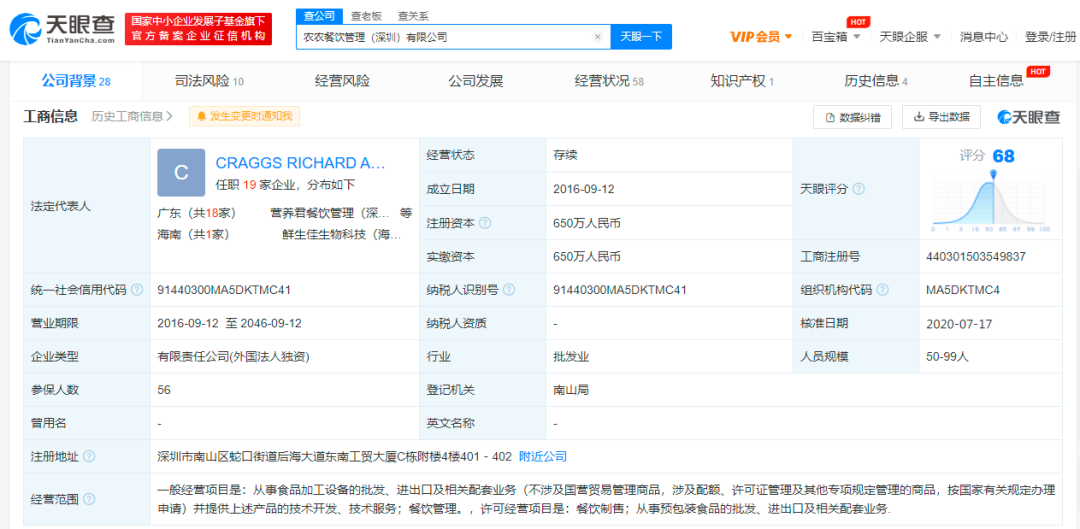The image size is (1080, 529).
Task: Click the TianYanCha logo
Action: [63, 29]
